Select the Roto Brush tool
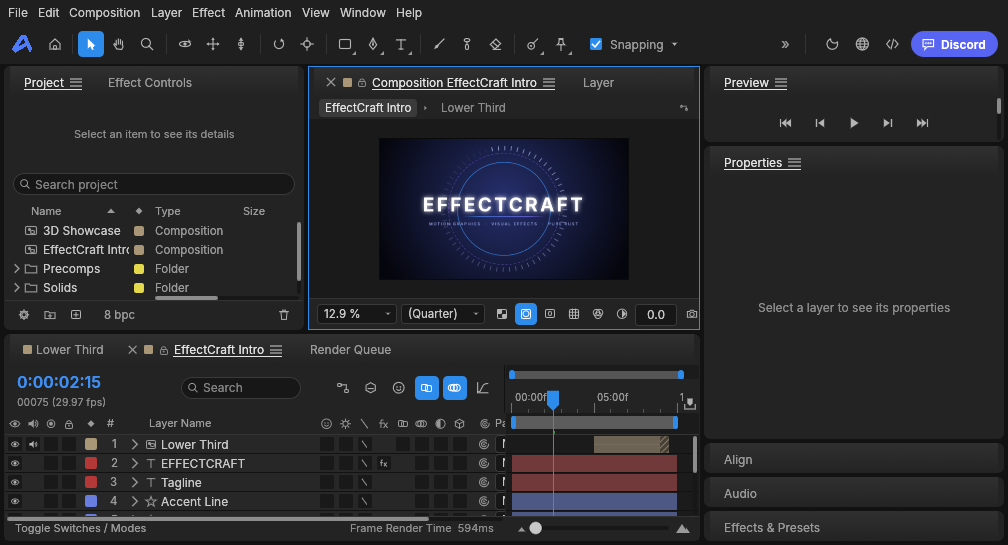 533,44
